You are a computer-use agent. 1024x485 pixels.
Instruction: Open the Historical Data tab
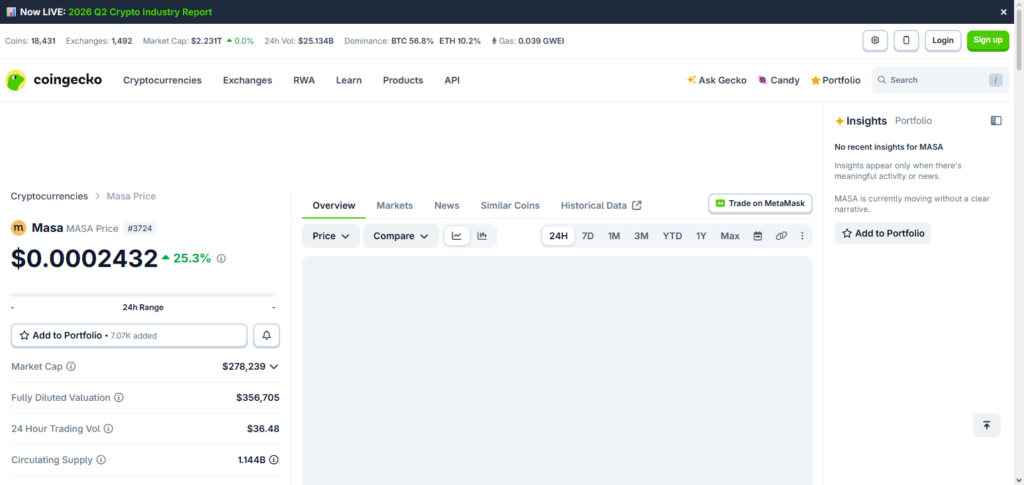(x=601, y=206)
